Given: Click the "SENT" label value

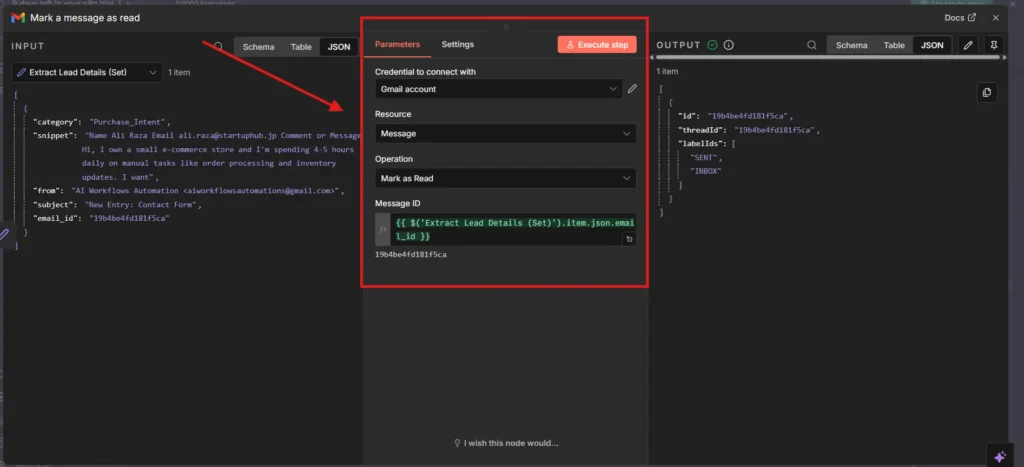Looking at the screenshot, I should [x=703, y=157].
